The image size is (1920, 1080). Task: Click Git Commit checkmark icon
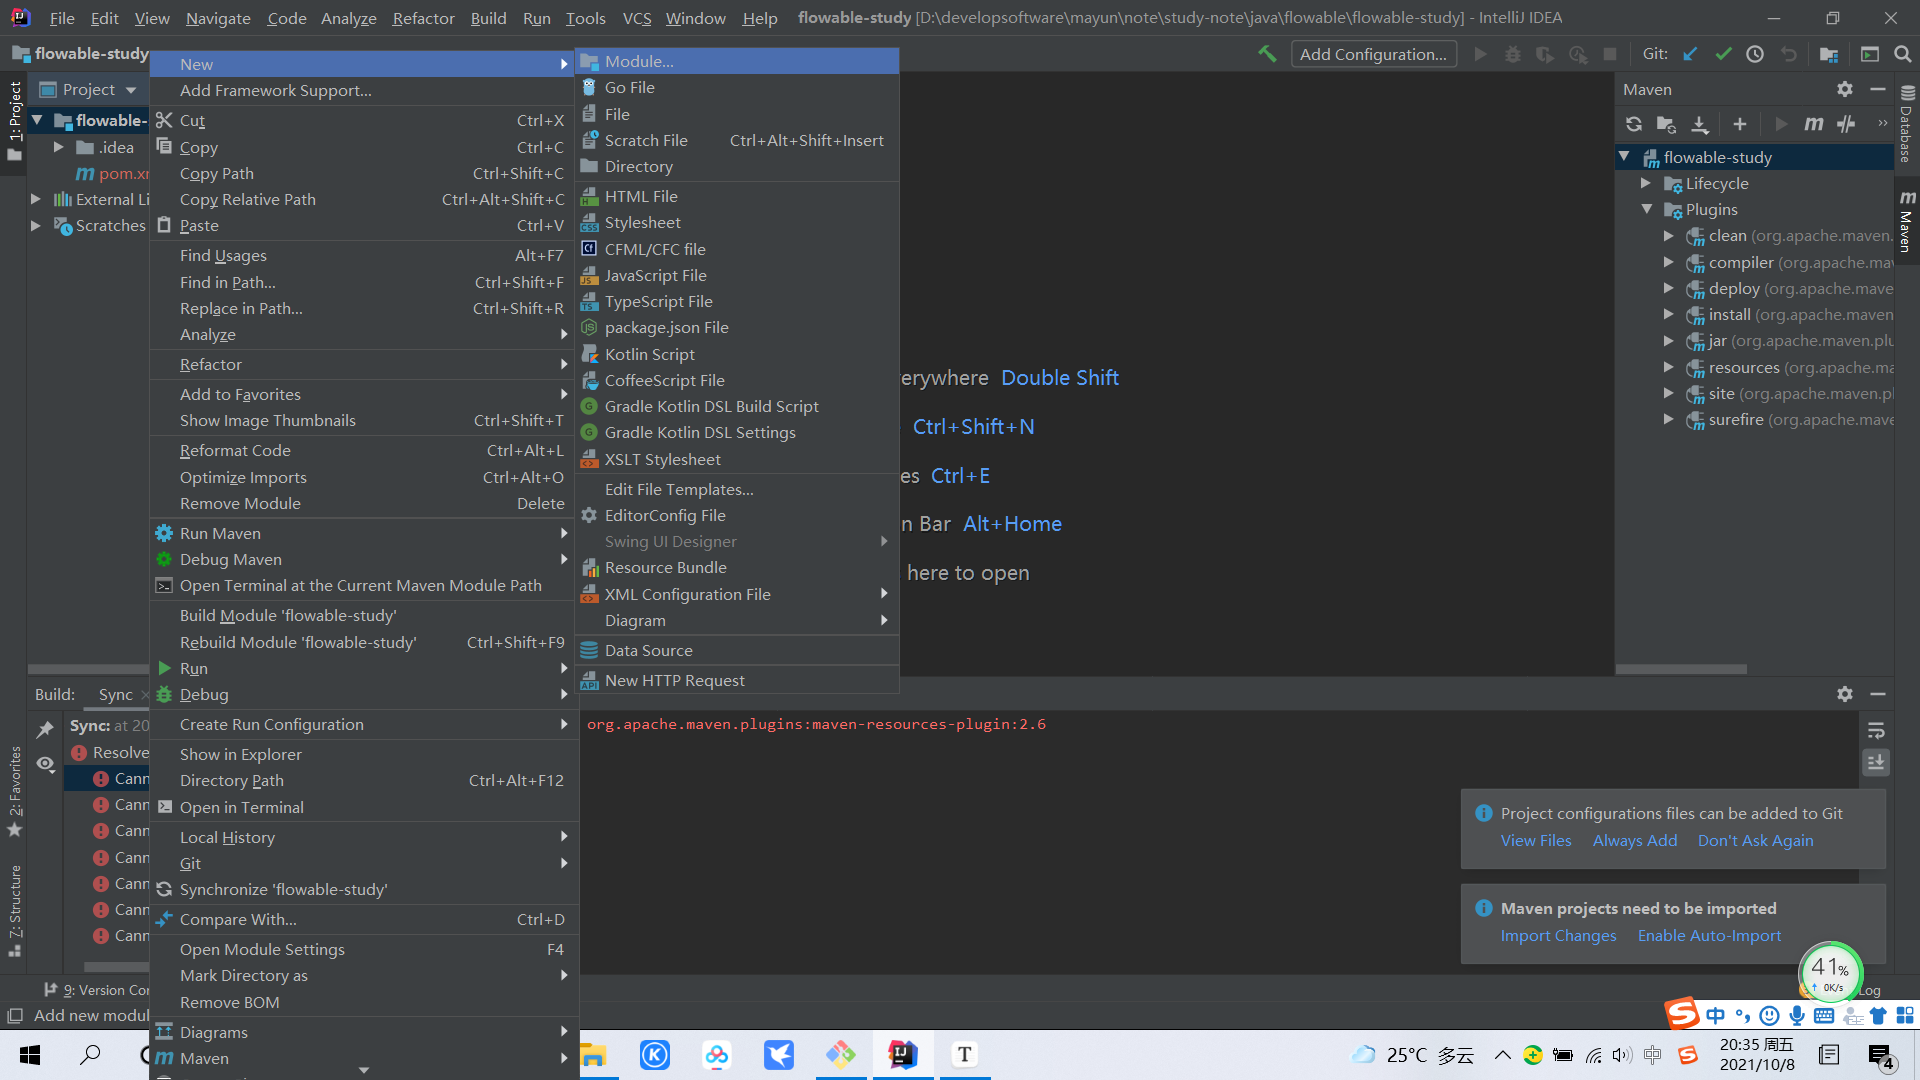1723,54
